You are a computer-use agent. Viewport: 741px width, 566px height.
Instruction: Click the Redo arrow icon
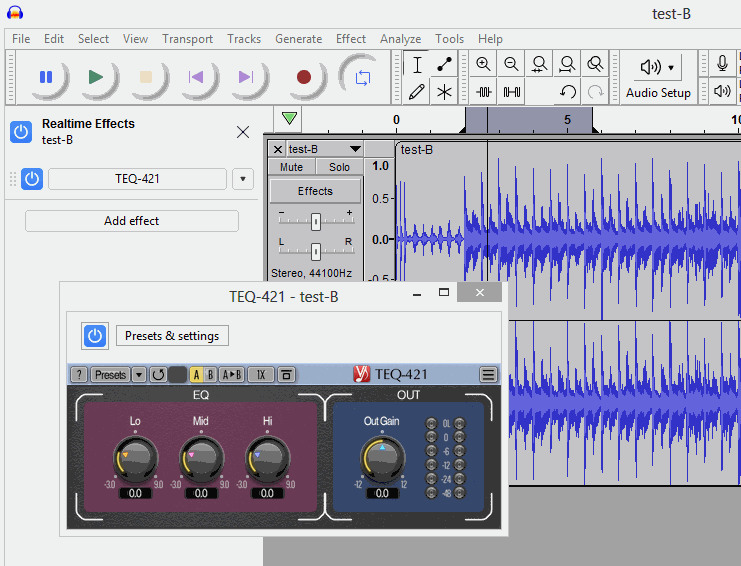(595, 92)
